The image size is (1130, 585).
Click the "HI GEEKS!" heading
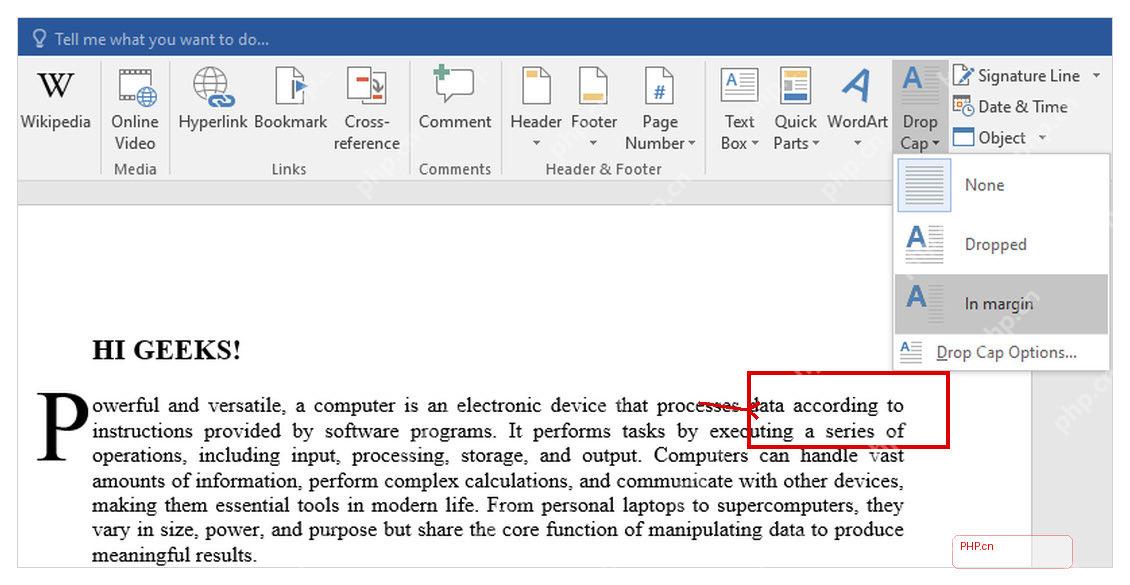pos(166,350)
